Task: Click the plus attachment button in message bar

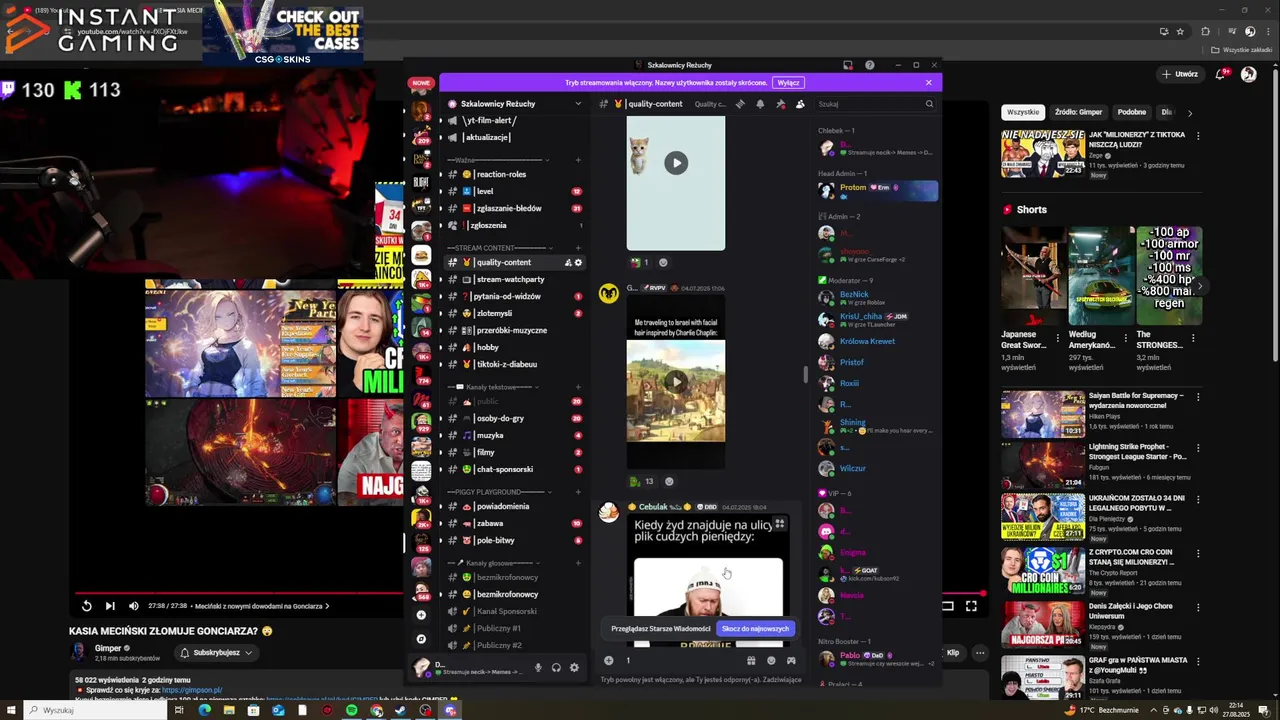Action: point(608,660)
